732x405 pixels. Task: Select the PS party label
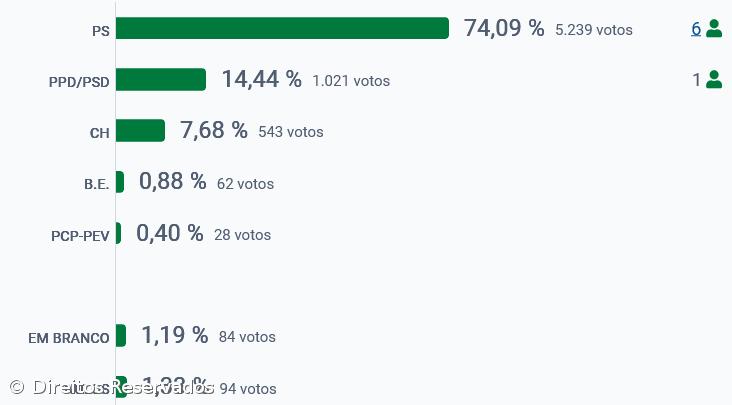[x=100, y=31]
